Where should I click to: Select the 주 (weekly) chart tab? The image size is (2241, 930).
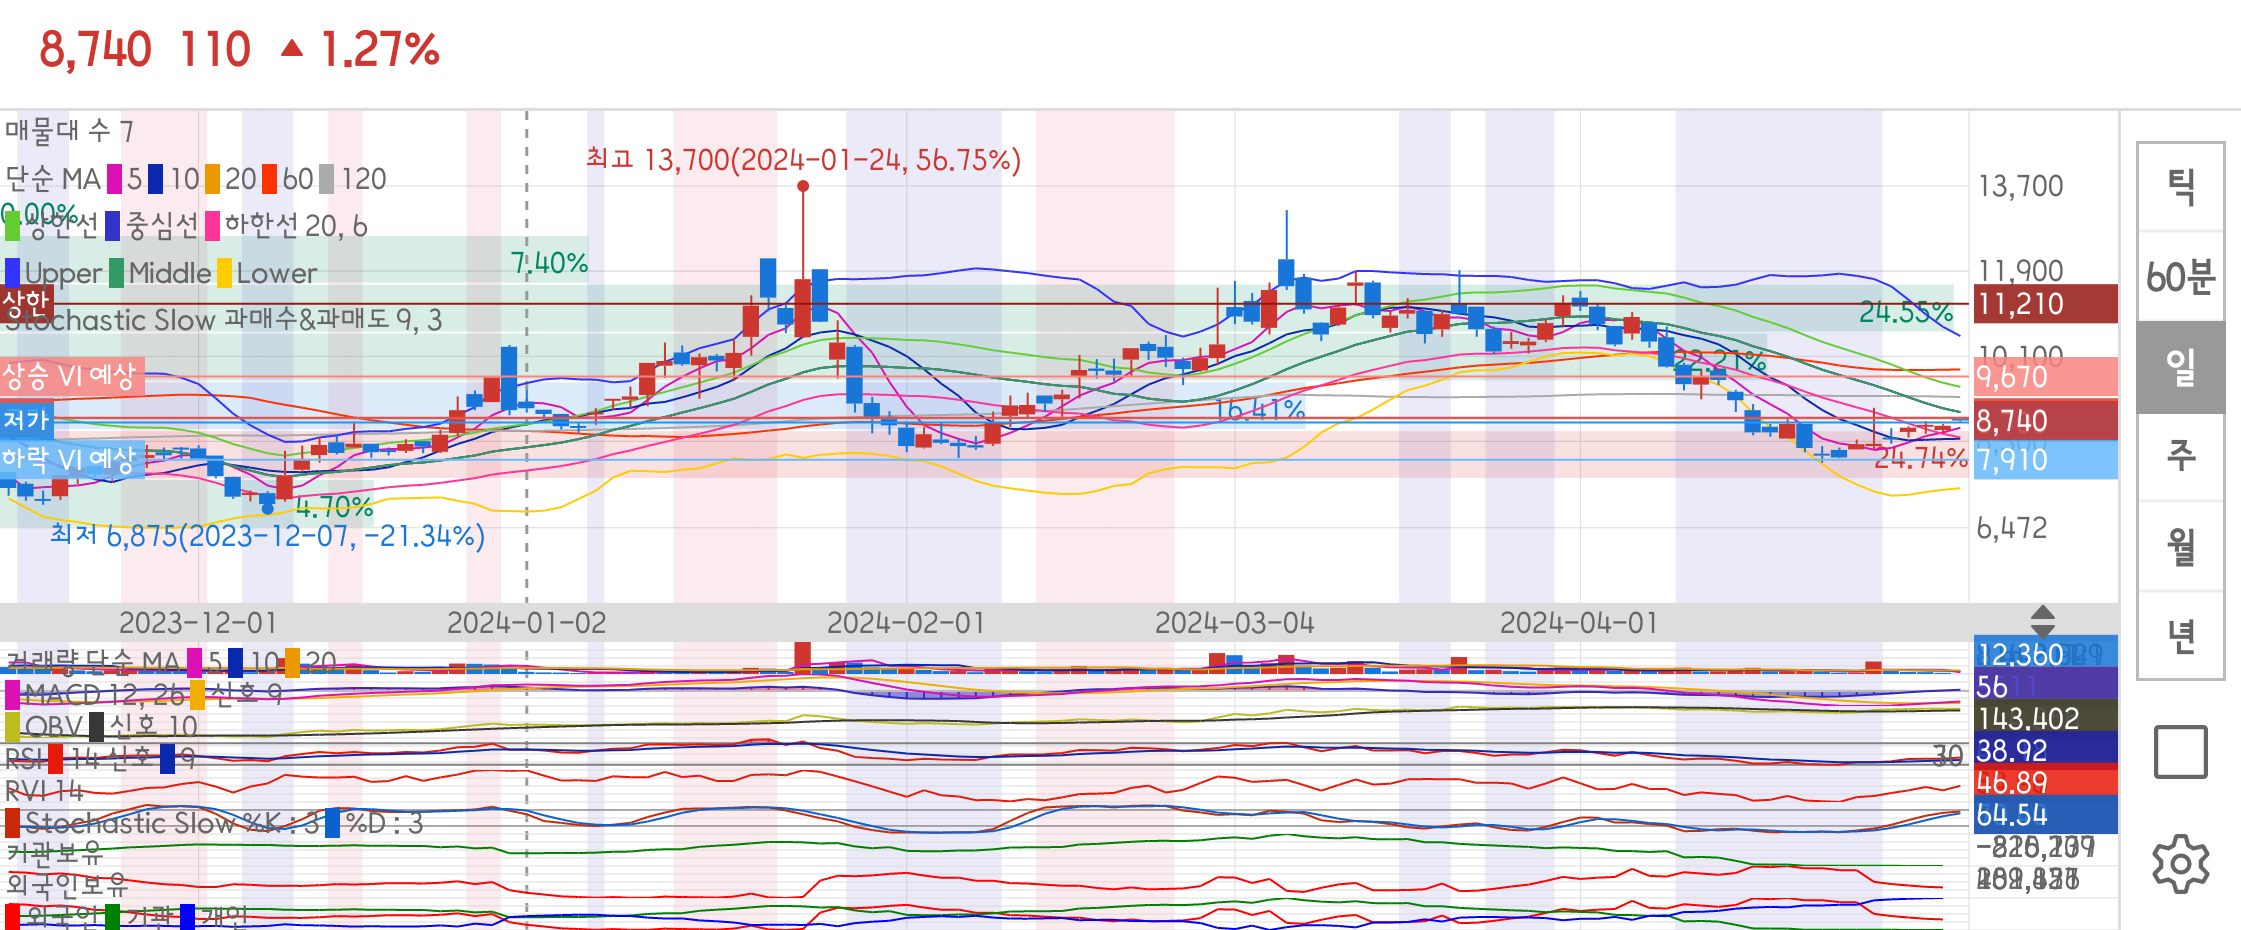click(x=2180, y=456)
